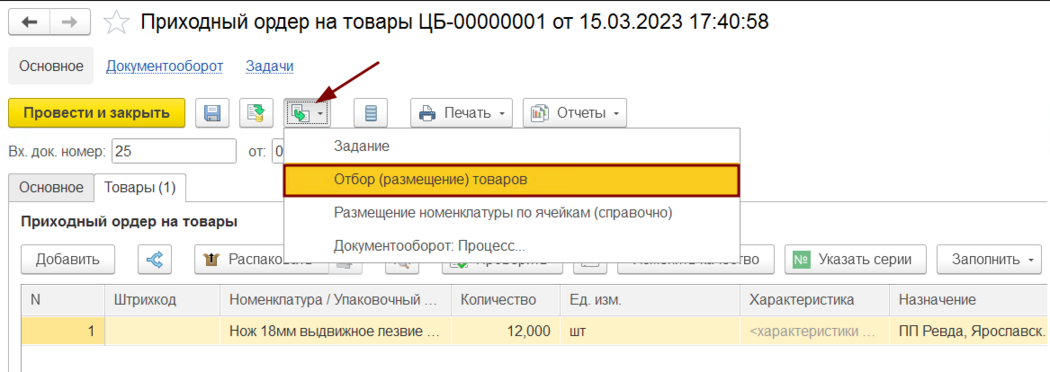This screenshot has width=1050, height=372.
Task: Click the document structure report icon
Action: tap(370, 114)
